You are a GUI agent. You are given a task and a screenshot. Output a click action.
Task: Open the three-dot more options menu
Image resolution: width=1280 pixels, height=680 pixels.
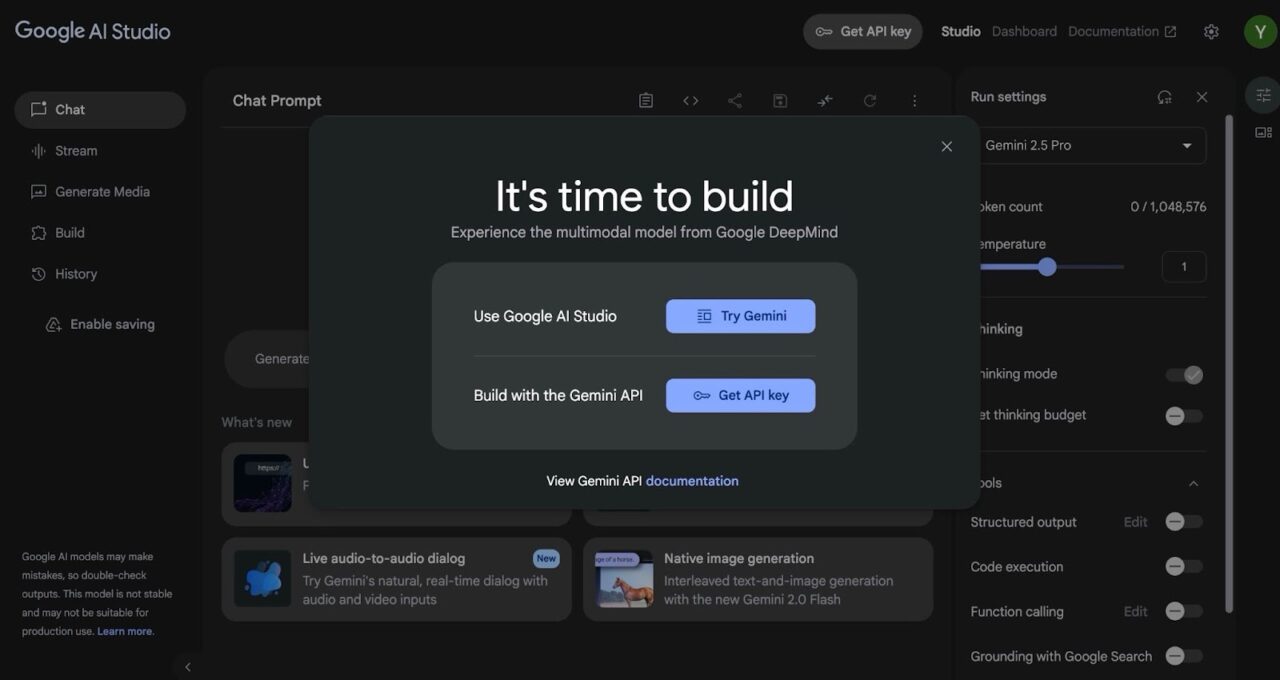pos(914,100)
